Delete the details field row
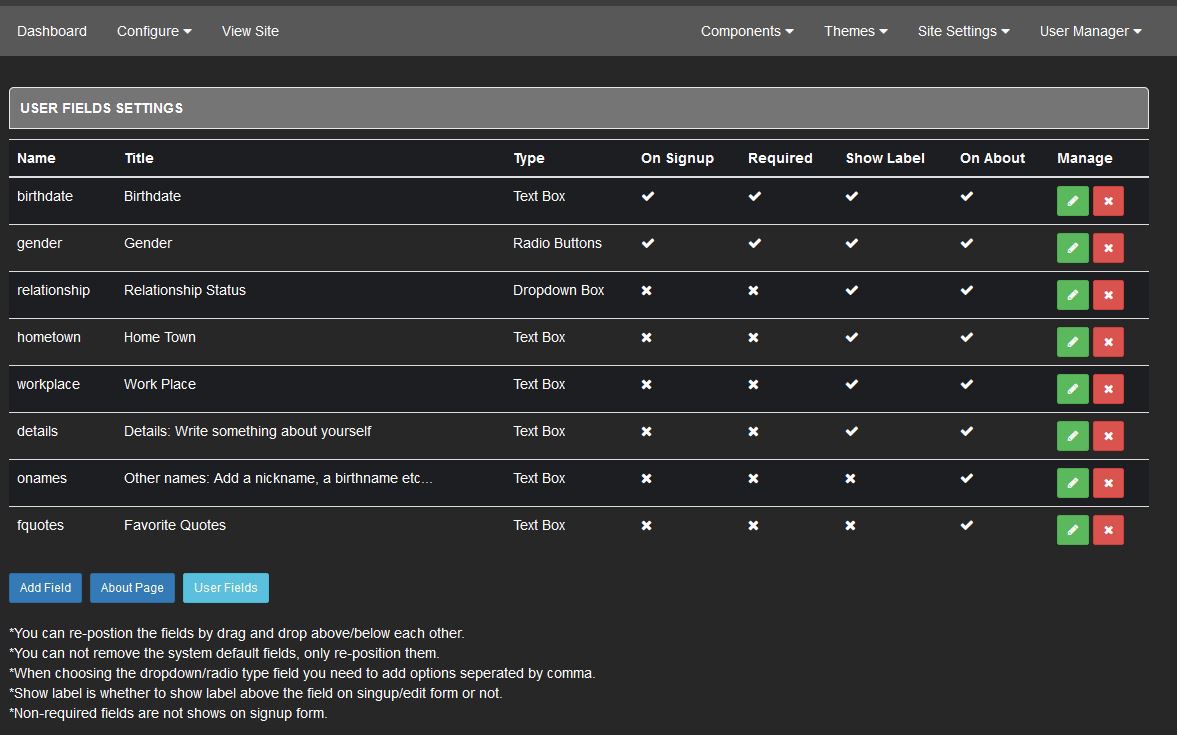The height and width of the screenshot is (735, 1177). tap(1108, 436)
